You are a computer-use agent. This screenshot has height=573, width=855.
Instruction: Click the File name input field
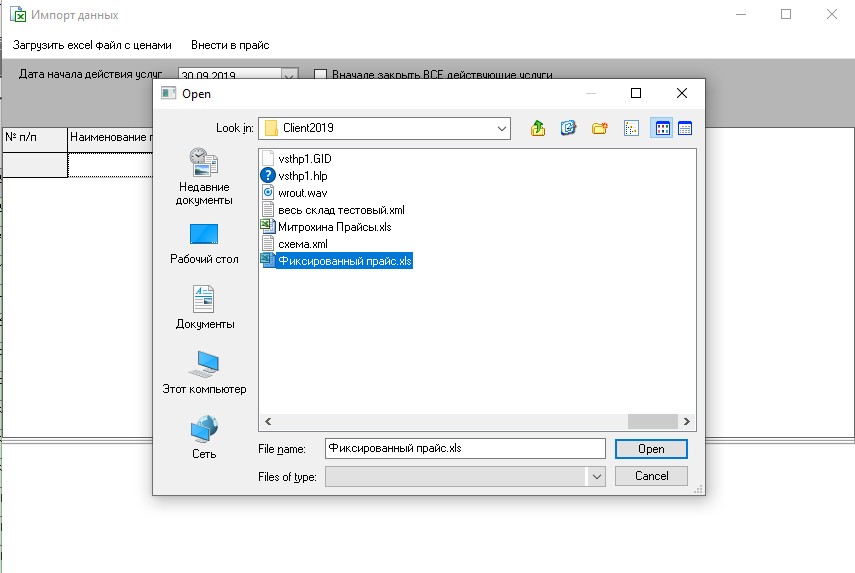point(465,449)
